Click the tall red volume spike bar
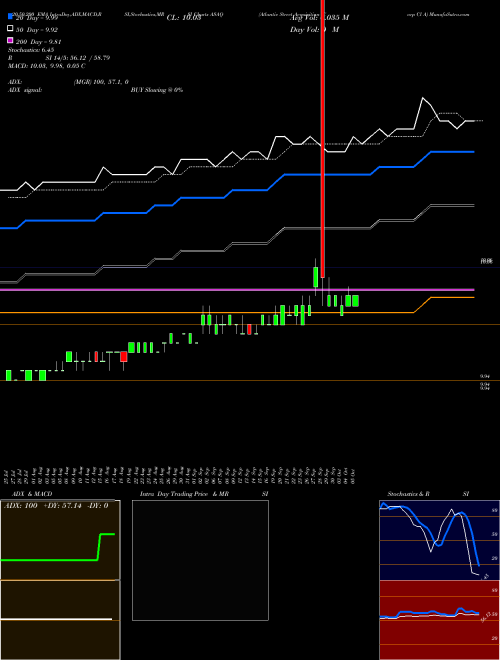The width and height of the screenshot is (500, 660). [323, 139]
